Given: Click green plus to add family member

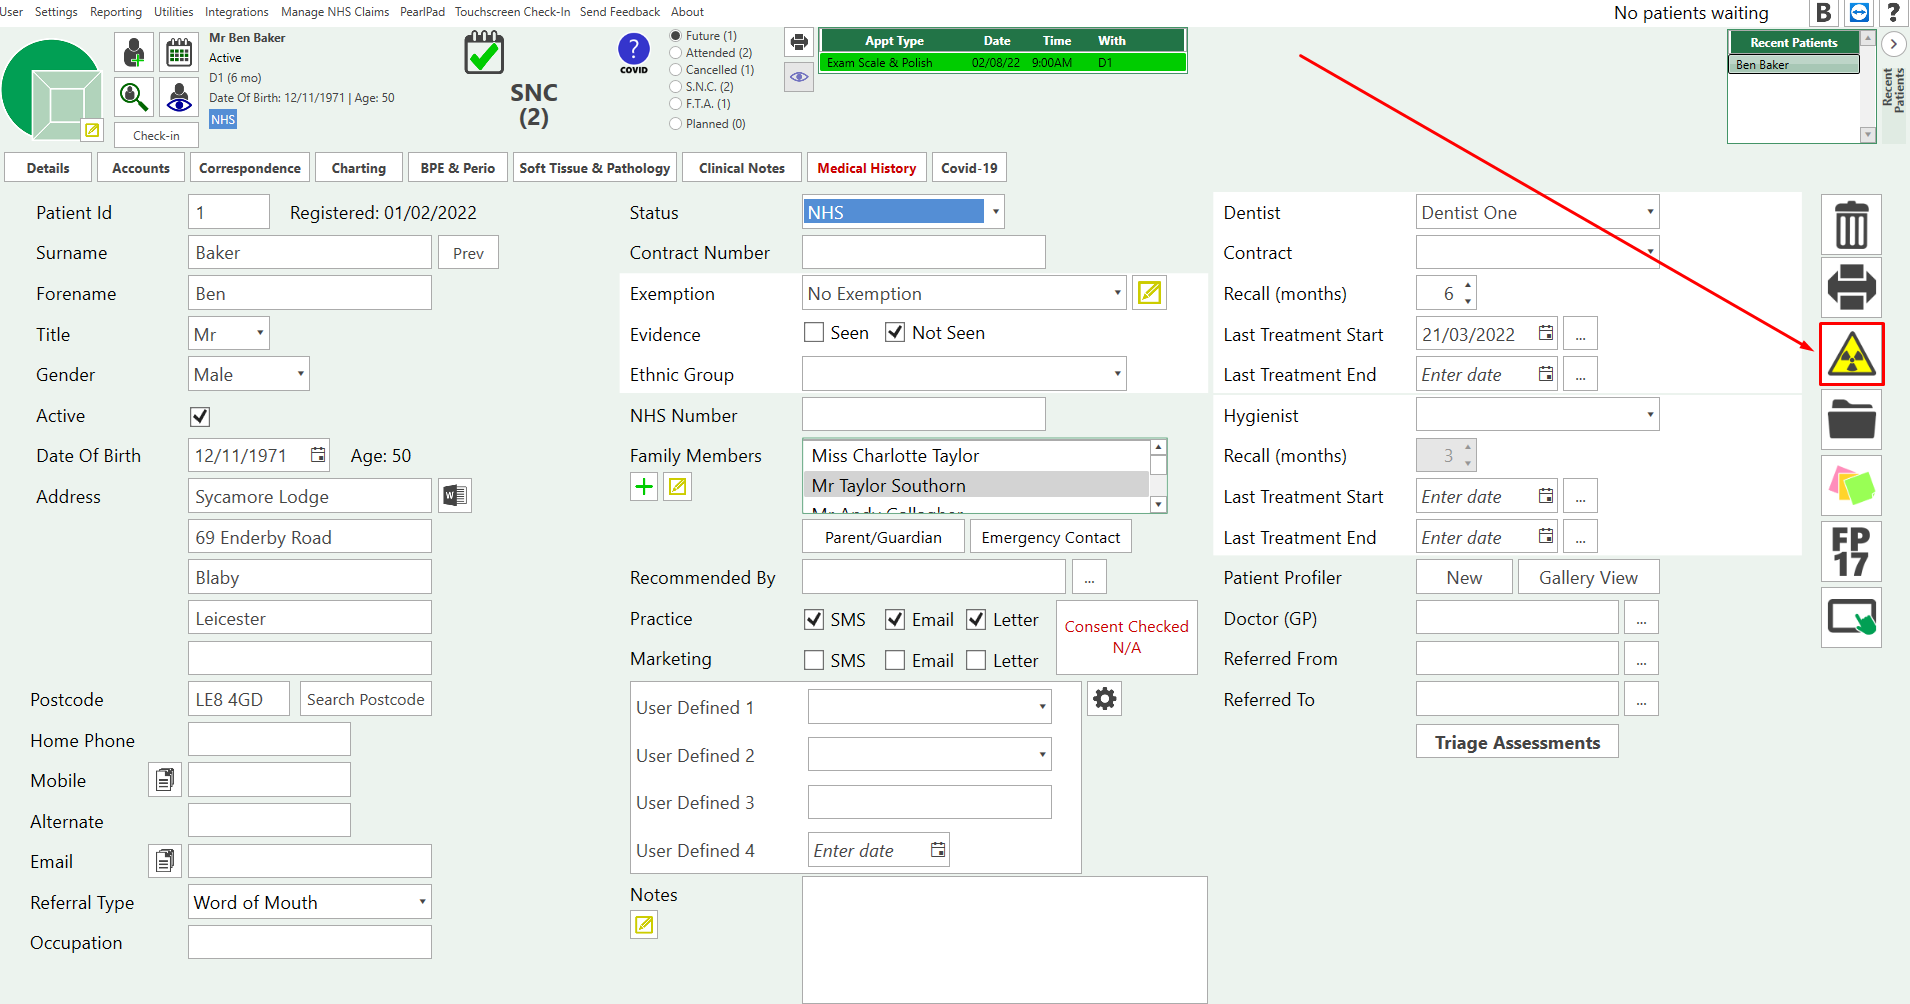Looking at the screenshot, I should (644, 487).
